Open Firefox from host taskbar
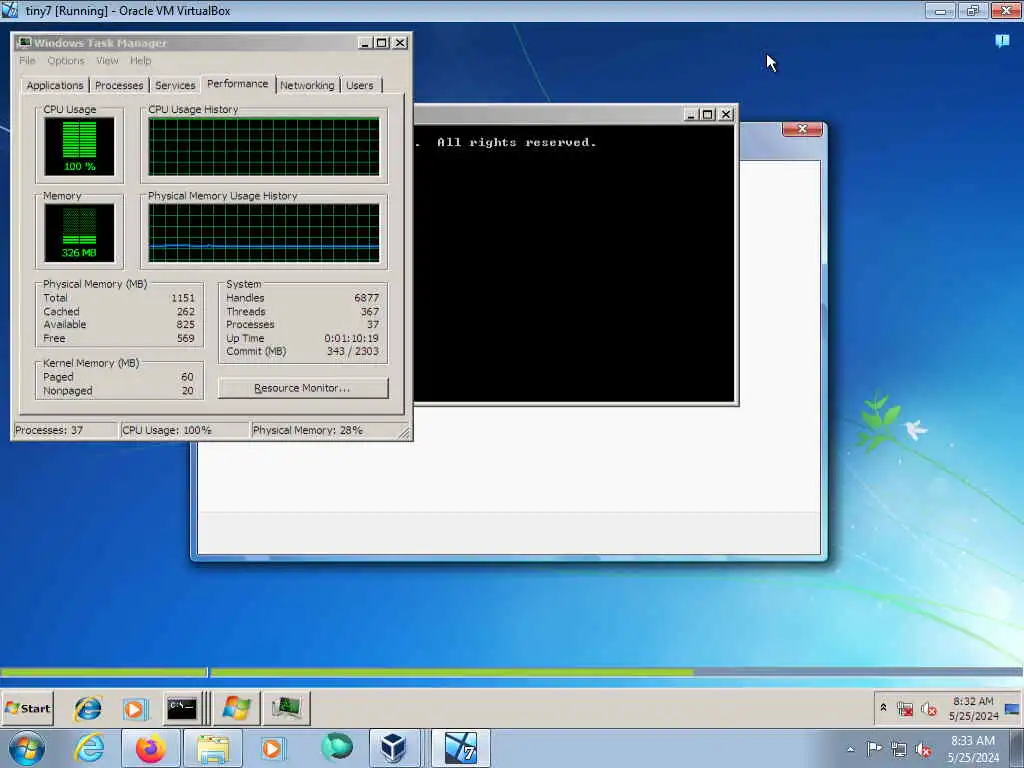Viewport: 1024px width, 768px height. click(x=150, y=748)
